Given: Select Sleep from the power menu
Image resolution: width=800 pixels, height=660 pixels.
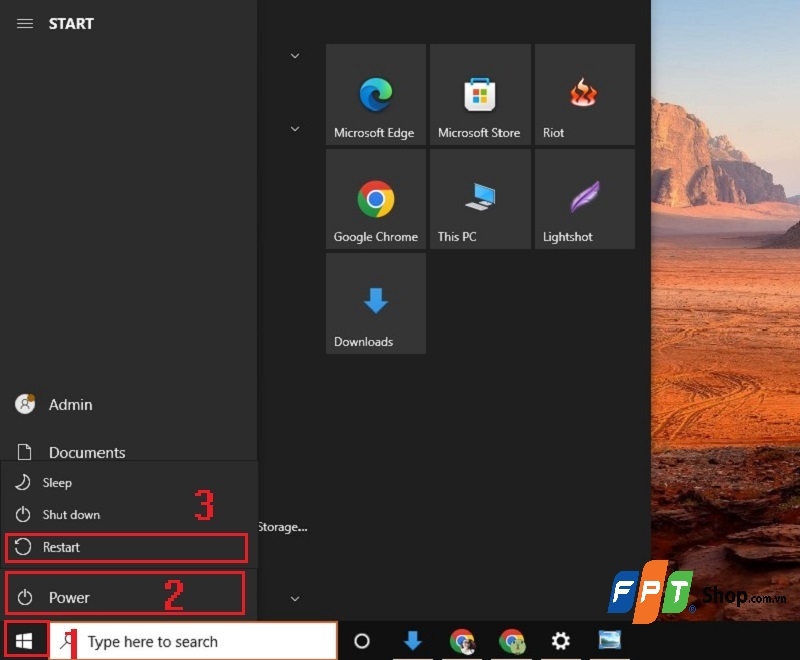Looking at the screenshot, I should (x=55, y=483).
